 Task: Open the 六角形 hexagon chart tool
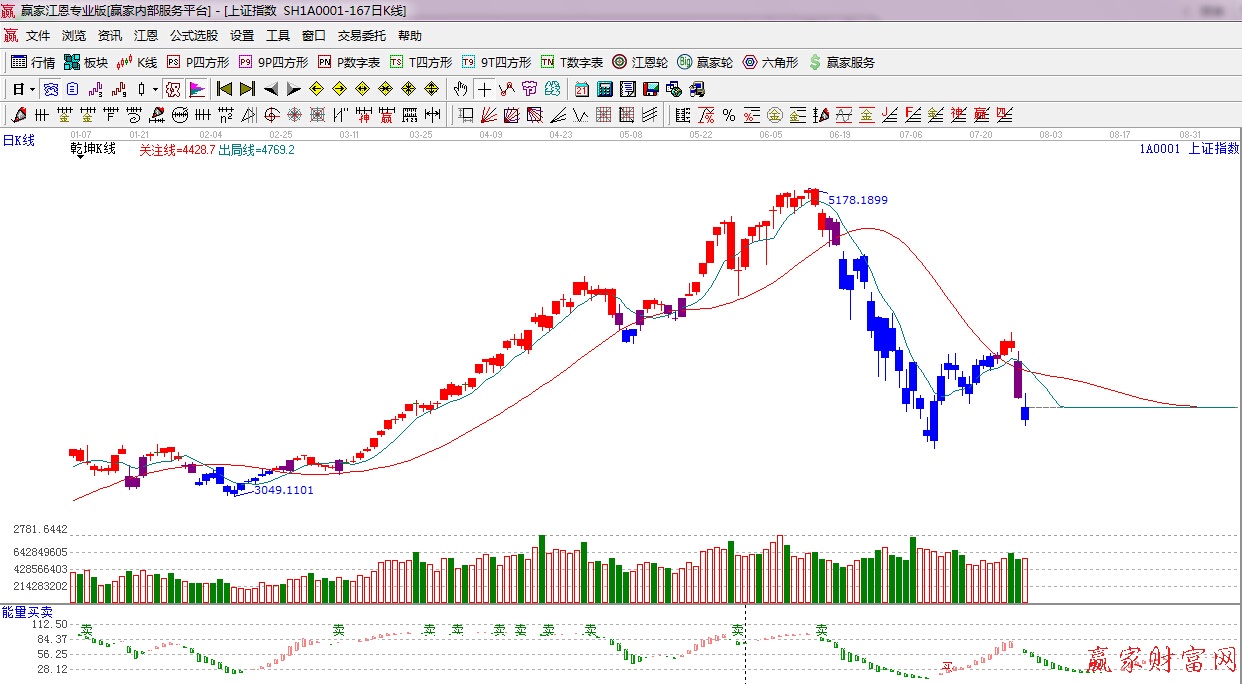click(770, 62)
